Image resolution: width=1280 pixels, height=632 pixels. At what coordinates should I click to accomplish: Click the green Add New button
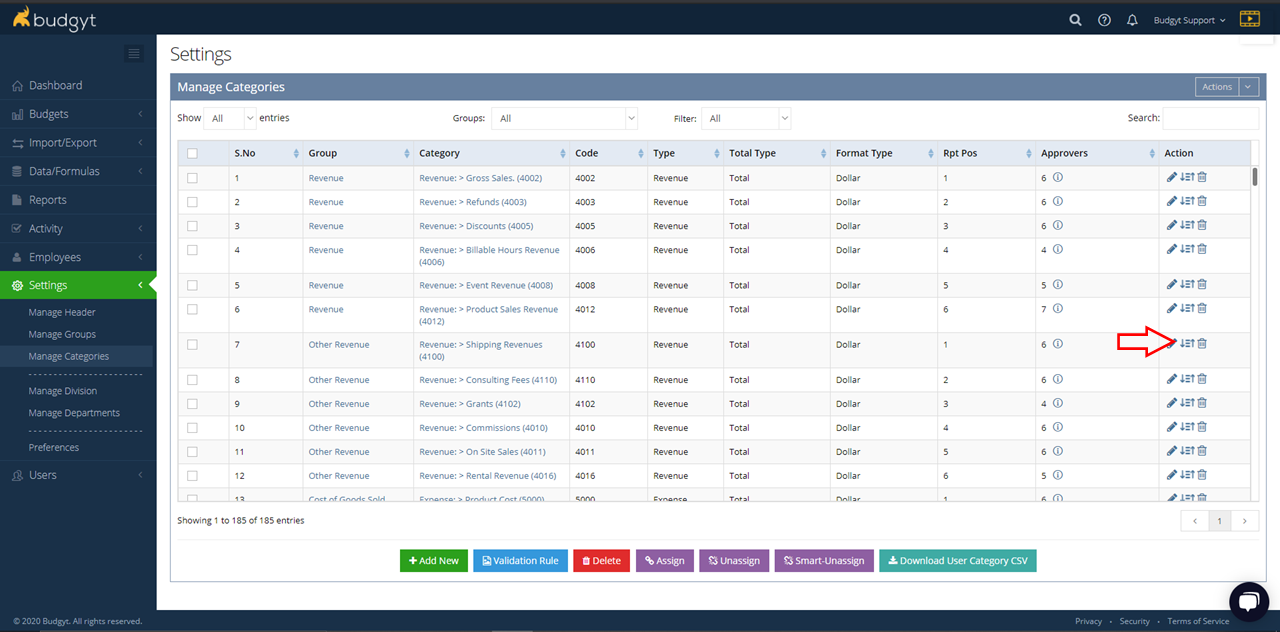point(434,561)
